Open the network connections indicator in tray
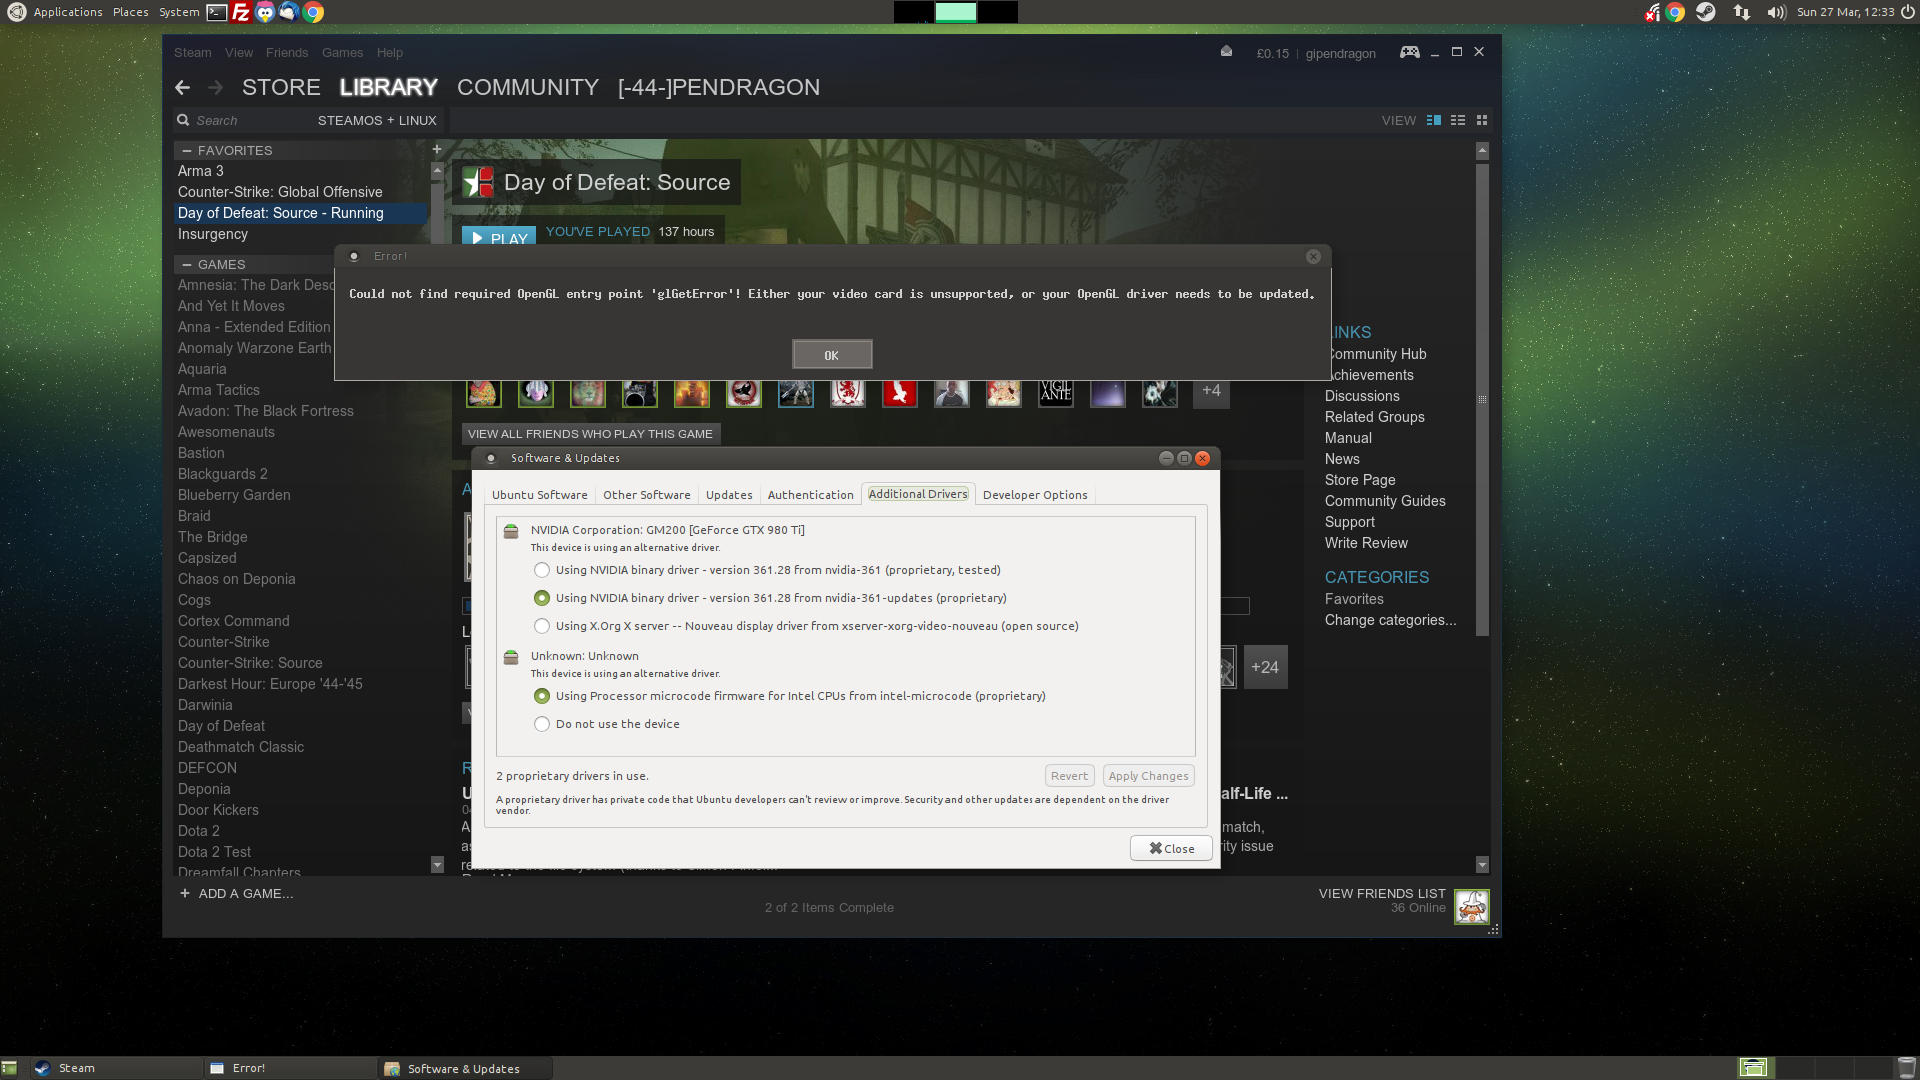Screen dimensions: 1920x1080 [1742, 12]
